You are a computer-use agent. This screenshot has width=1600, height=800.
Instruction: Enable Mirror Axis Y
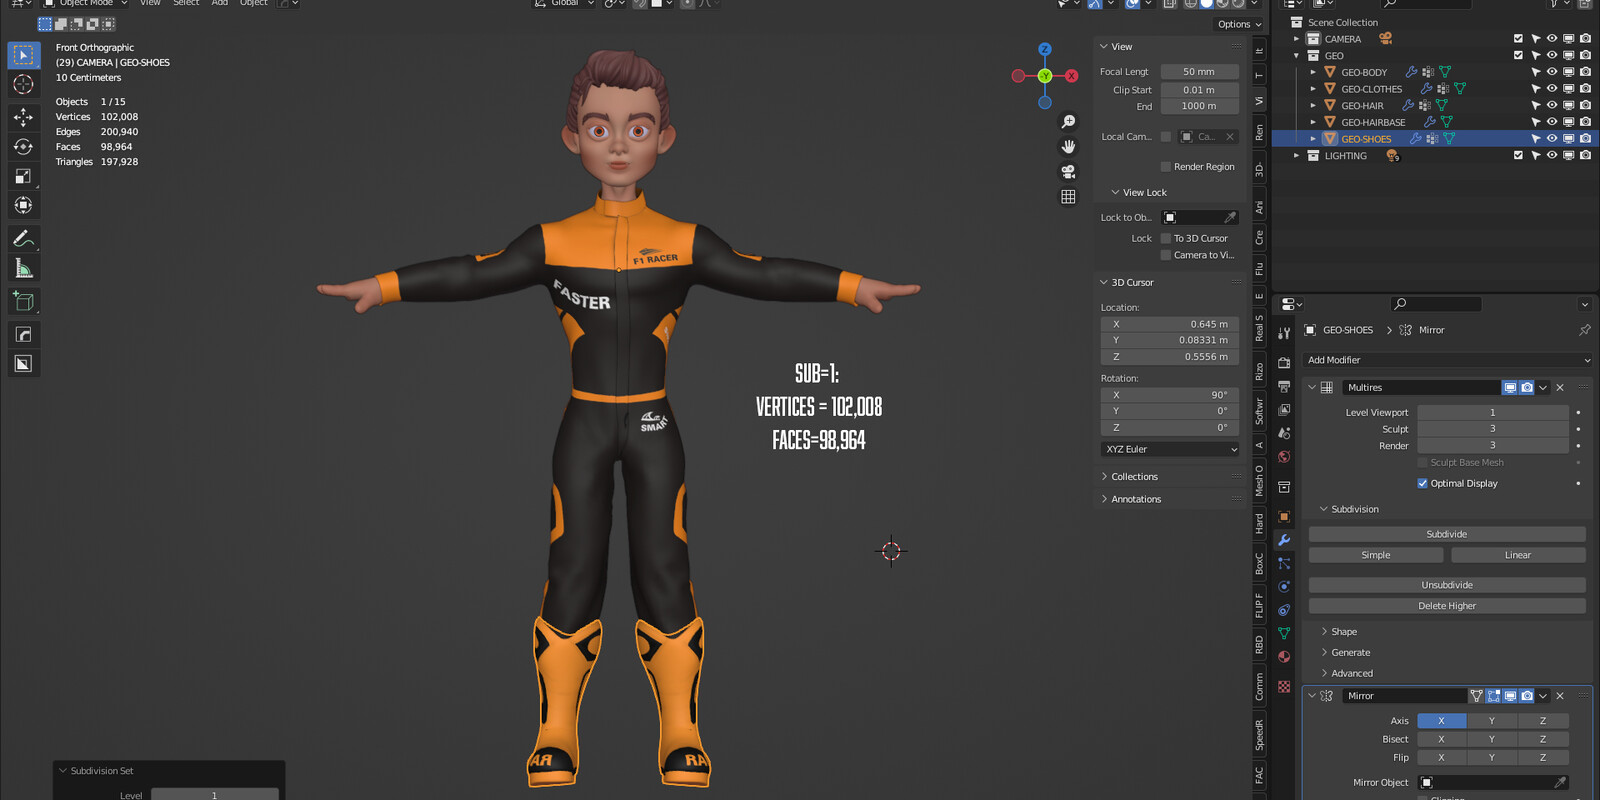(x=1491, y=721)
